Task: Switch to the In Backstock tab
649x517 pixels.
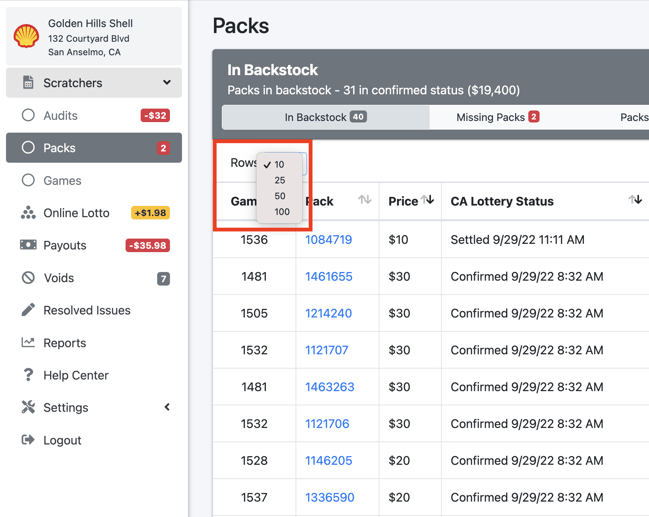Action: pyautogui.click(x=325, y=117)
